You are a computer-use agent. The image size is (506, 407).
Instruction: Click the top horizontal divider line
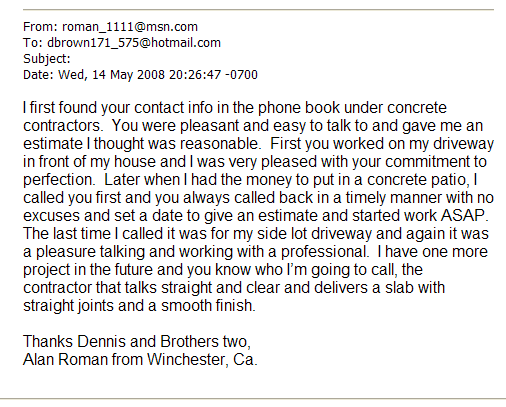[258, 10]
